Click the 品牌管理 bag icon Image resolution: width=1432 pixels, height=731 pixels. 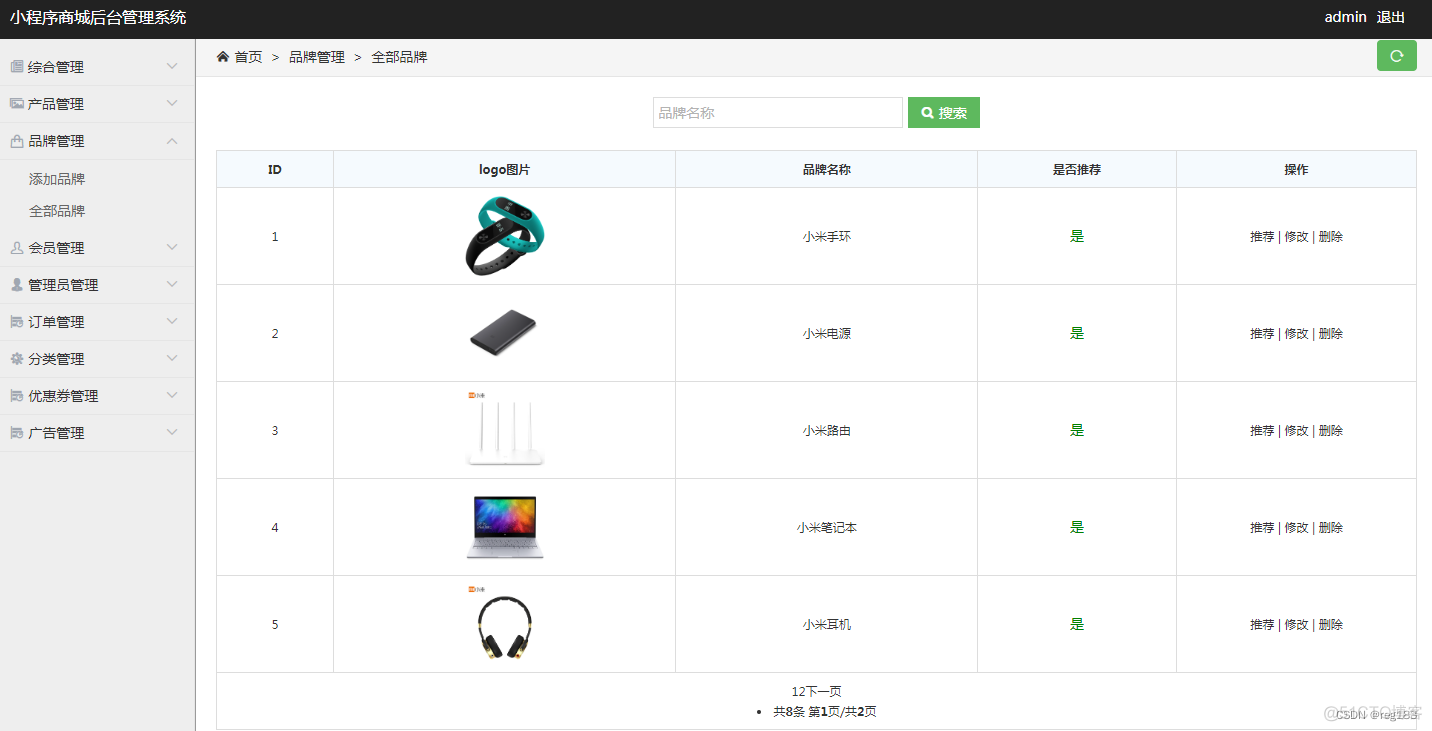pos(17,141)
